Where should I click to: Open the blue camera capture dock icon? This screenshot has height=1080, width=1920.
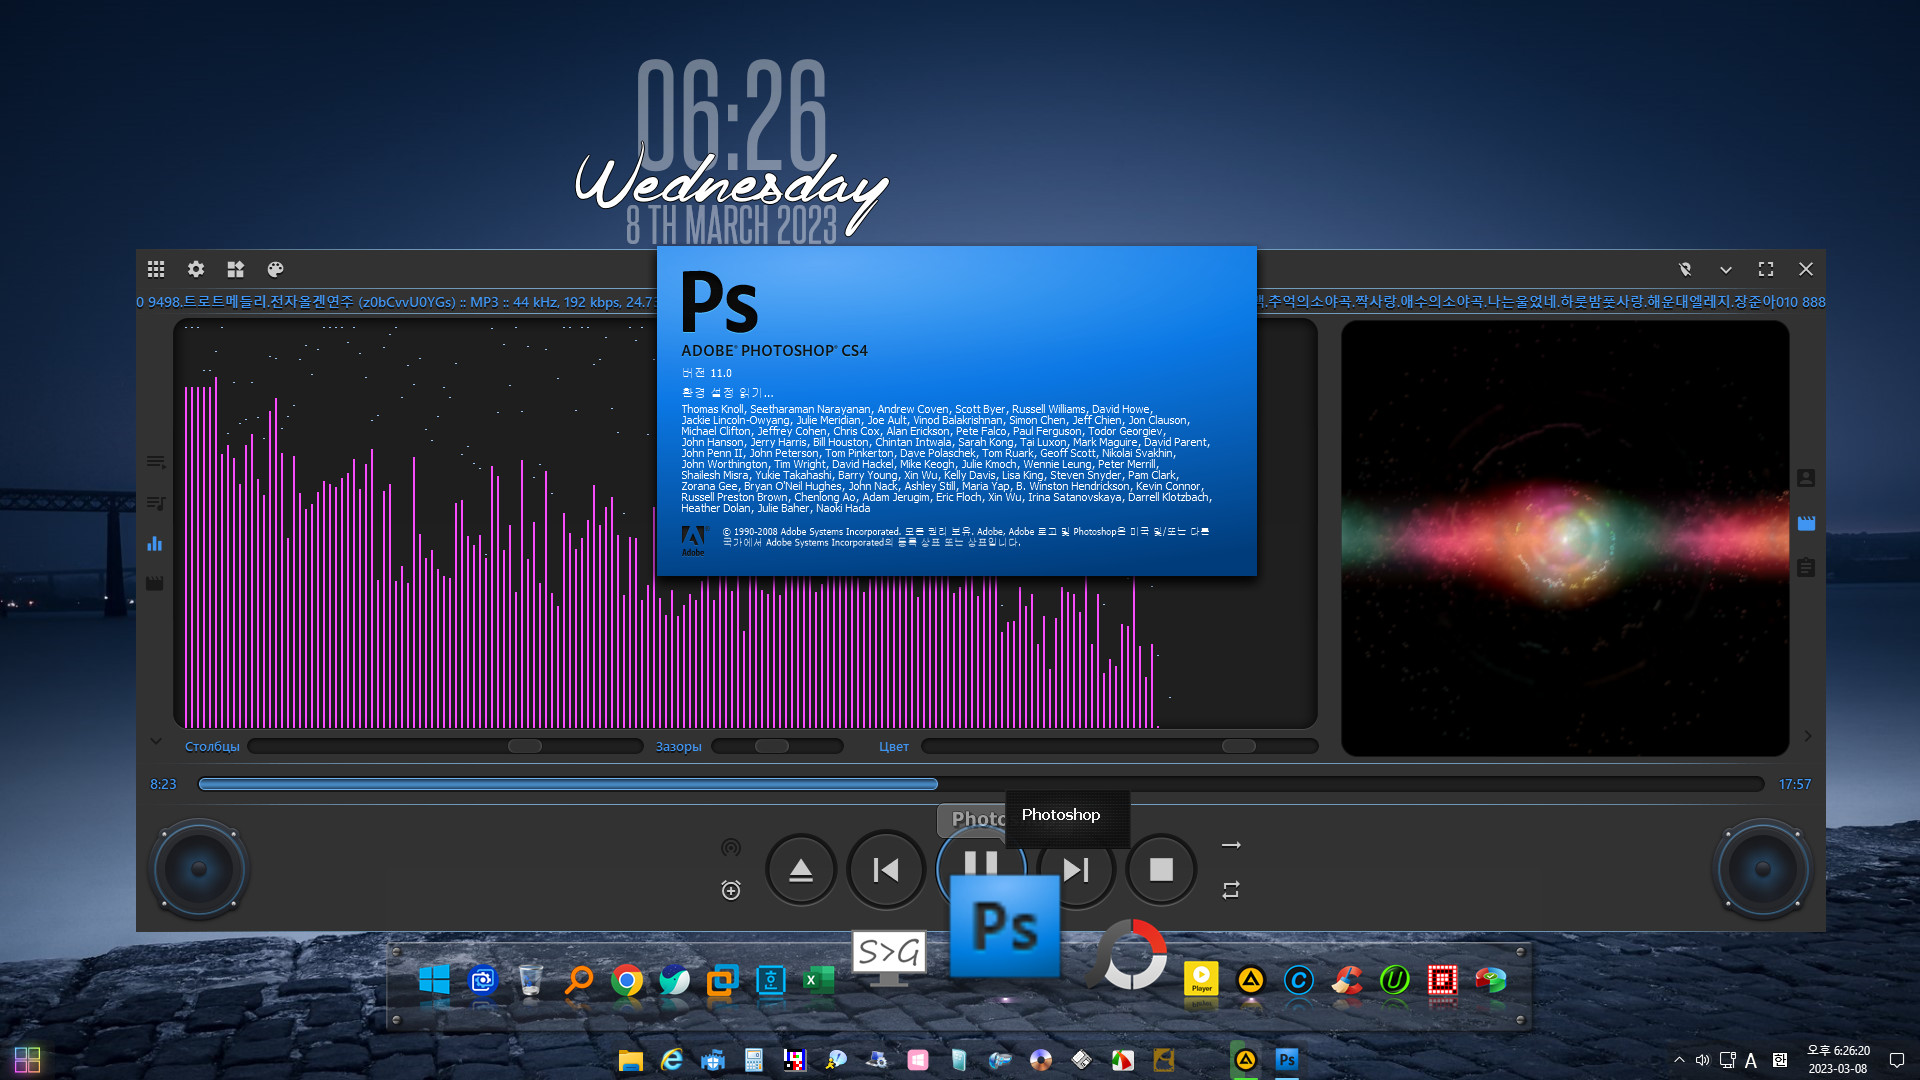coord(483,980)
